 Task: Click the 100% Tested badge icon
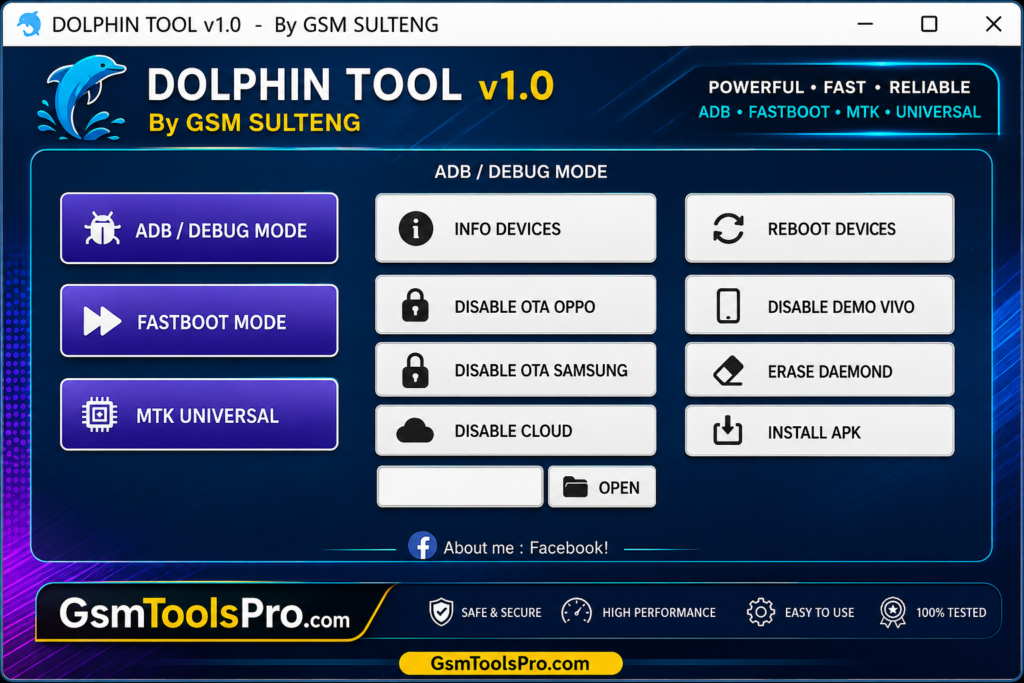893,612
